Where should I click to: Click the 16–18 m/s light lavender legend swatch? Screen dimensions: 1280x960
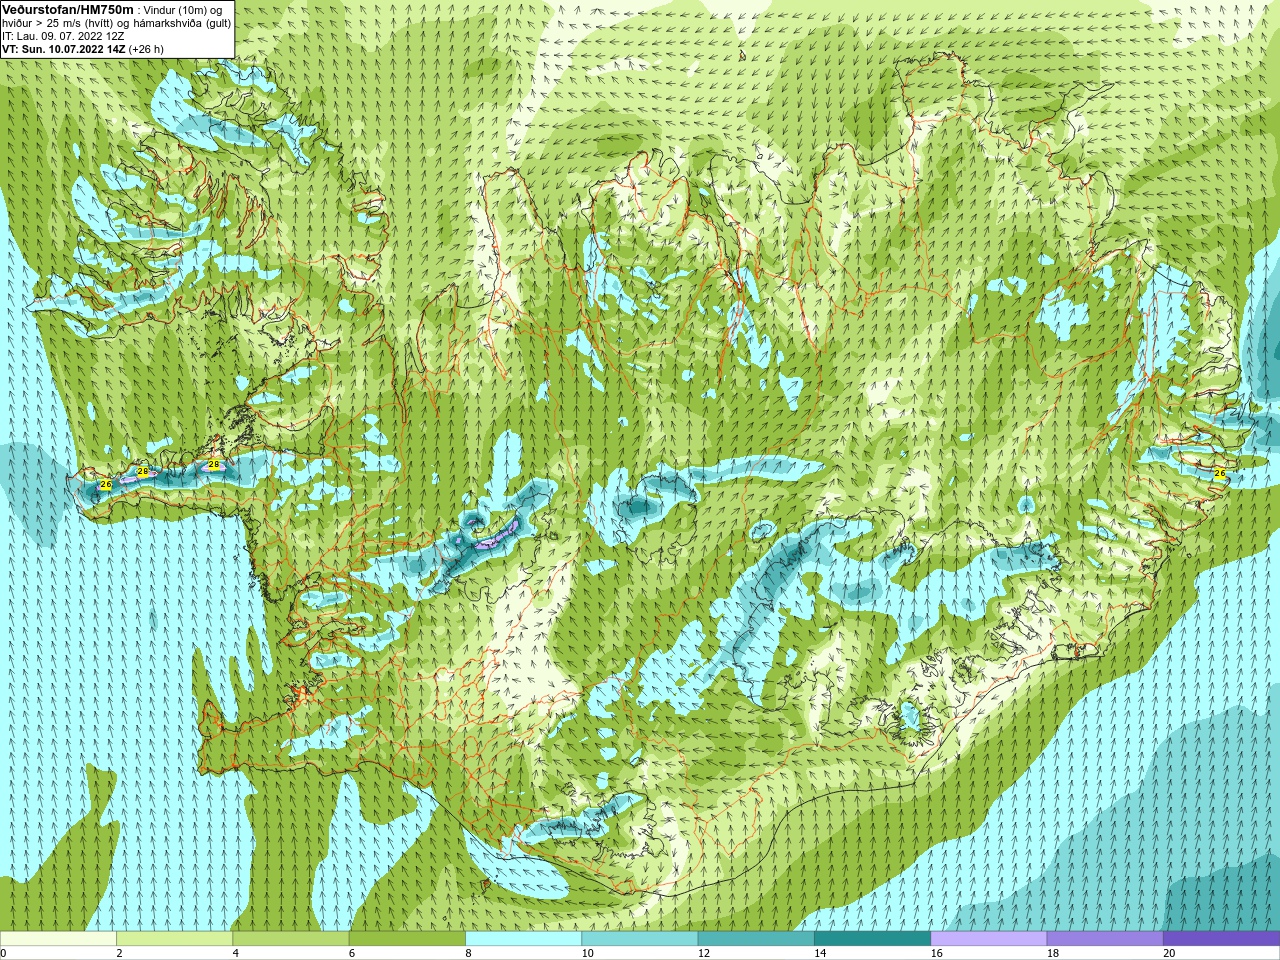click(988, 939)
